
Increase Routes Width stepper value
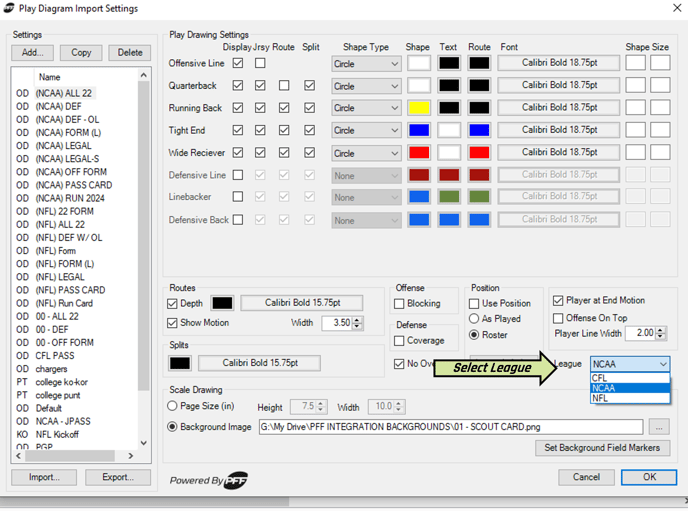tap(358, 320)
